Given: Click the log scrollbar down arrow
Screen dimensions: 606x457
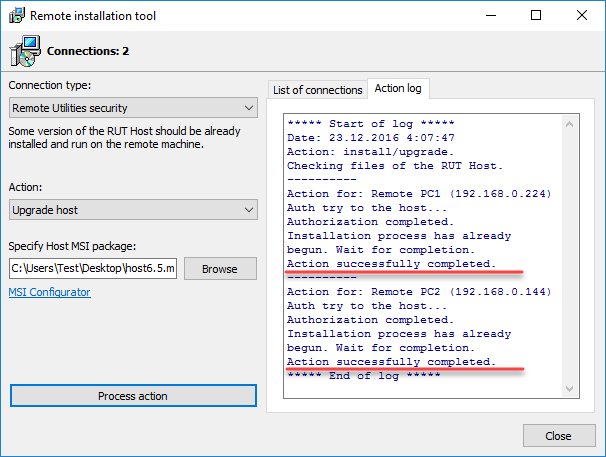Looking at the screenshot, I should click(569, 390).
